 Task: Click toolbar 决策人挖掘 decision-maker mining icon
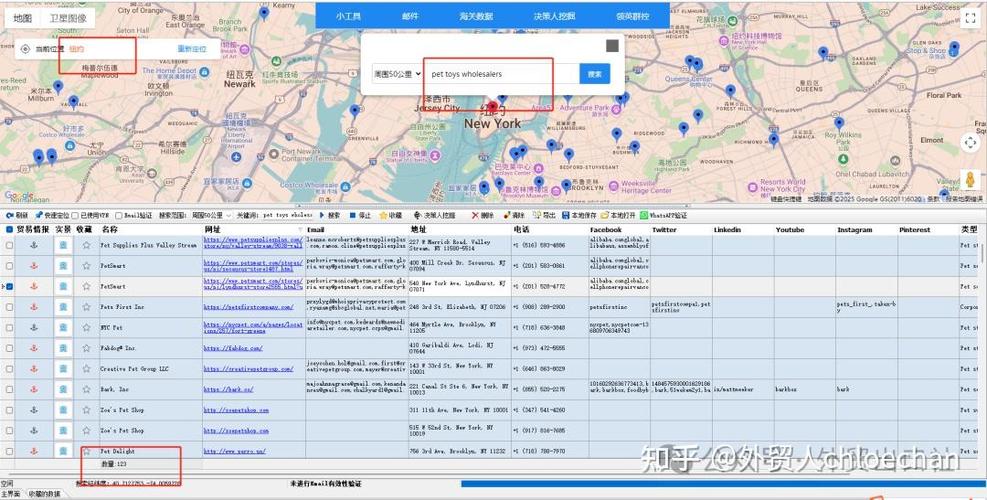pyautogui.click(x=417, y=215)
